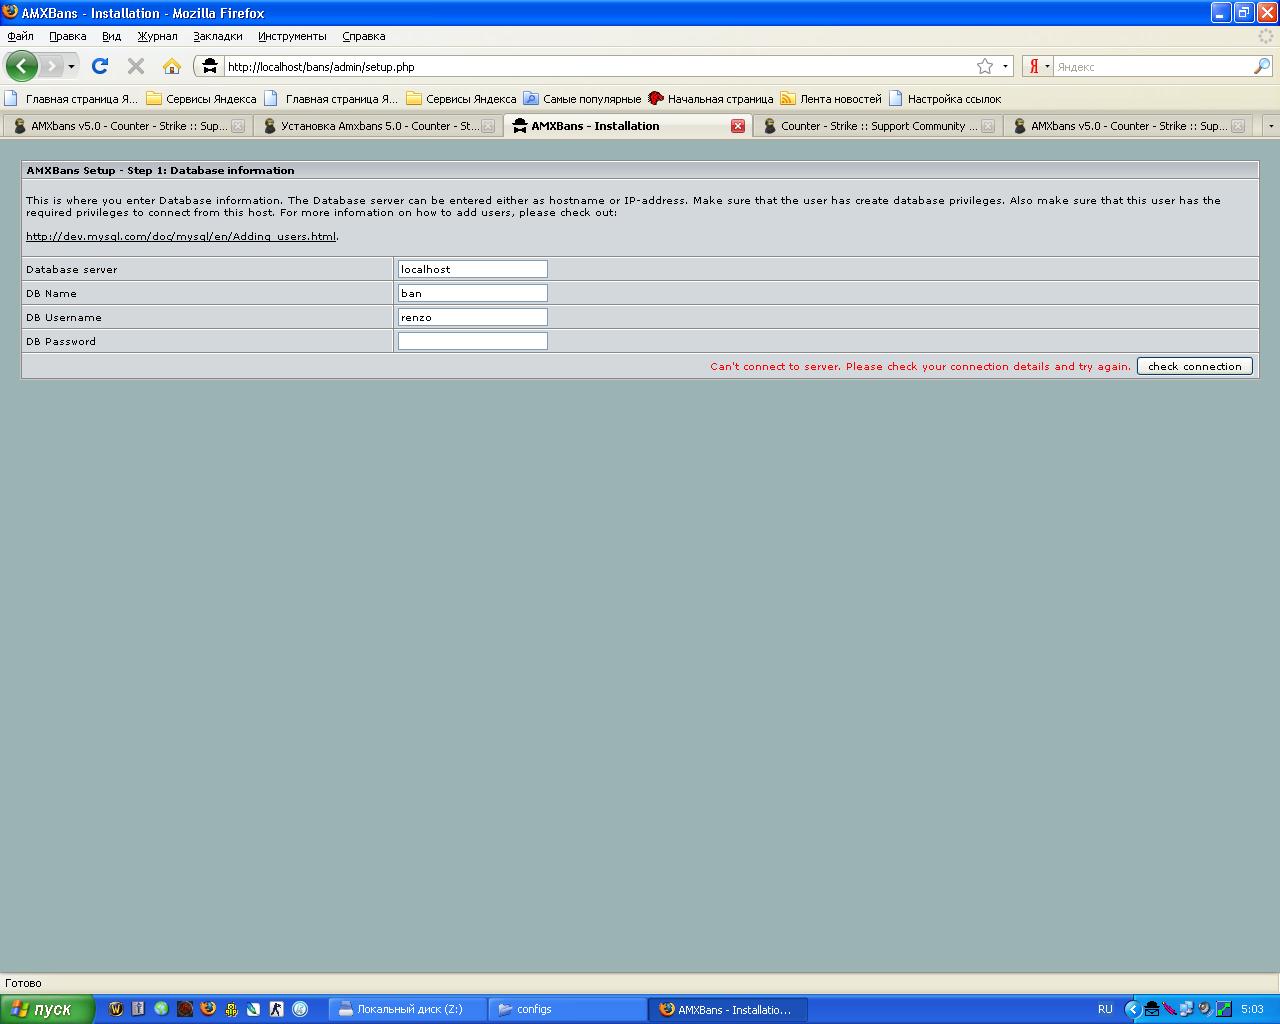
Task: Click the Apache feather tray icon
Action: pyautogui.click(x=1169, y=1009)
